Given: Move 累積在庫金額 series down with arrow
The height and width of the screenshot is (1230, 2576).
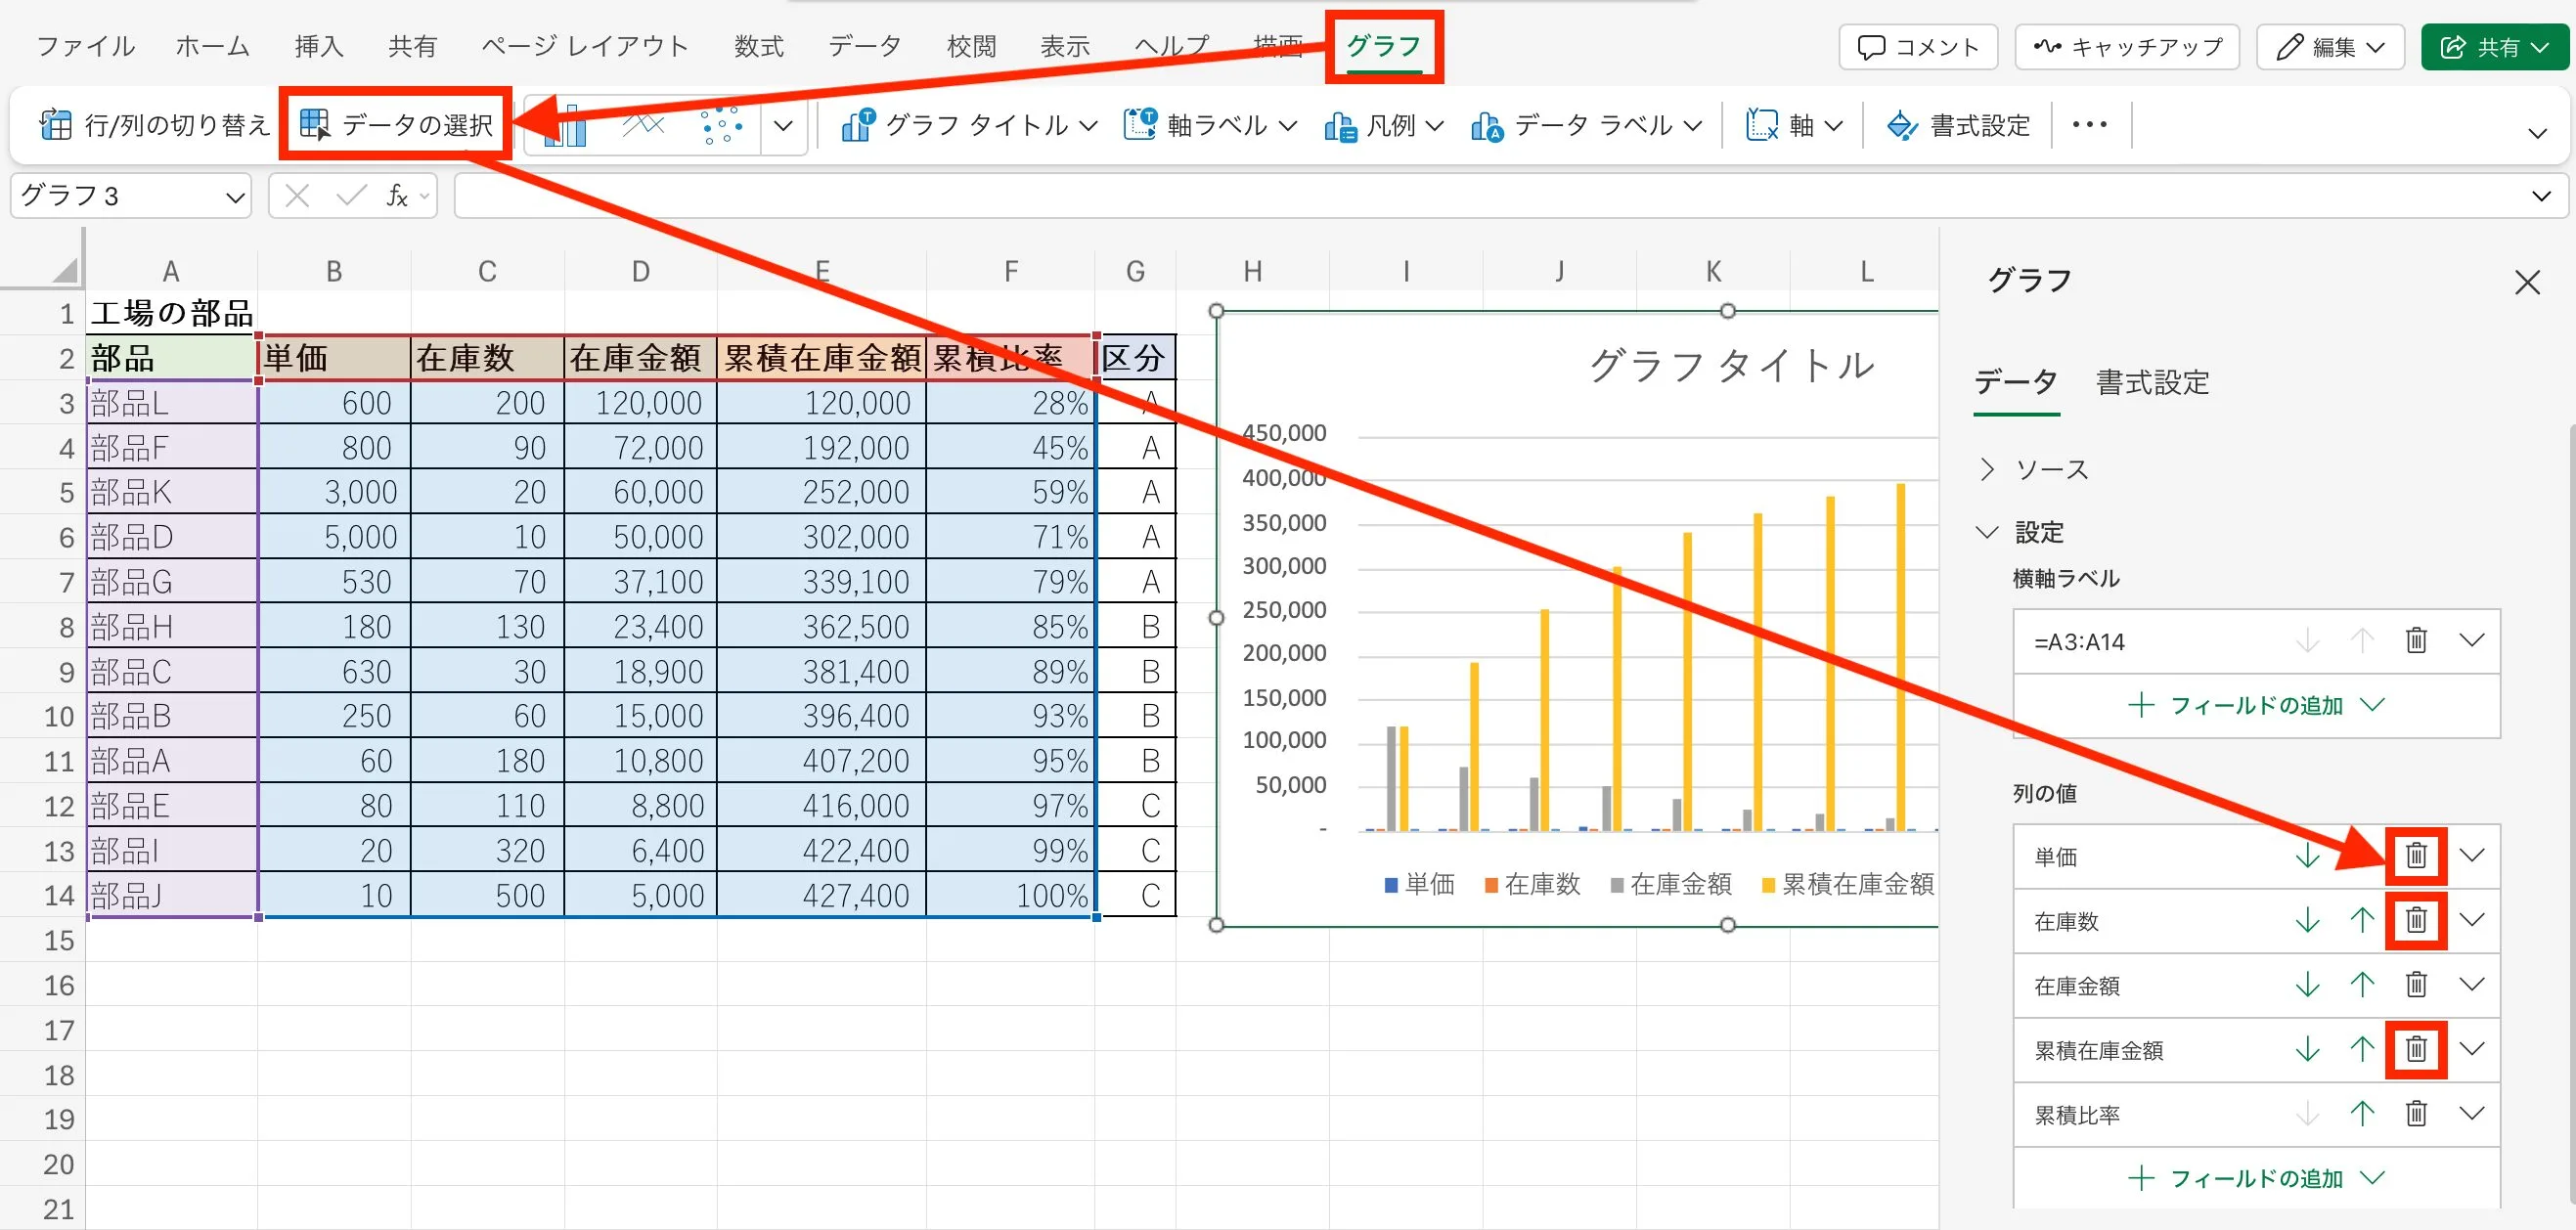Looking at the screenshot, I should pos(2307,1049).
